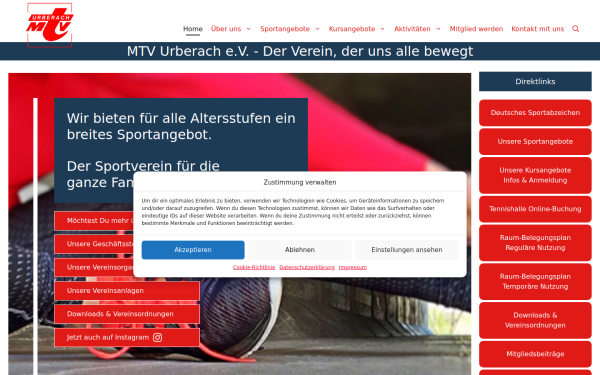Accept cookies with Akzeptieren button
This screenshot has width=600, height=375.
pos(193,249)
